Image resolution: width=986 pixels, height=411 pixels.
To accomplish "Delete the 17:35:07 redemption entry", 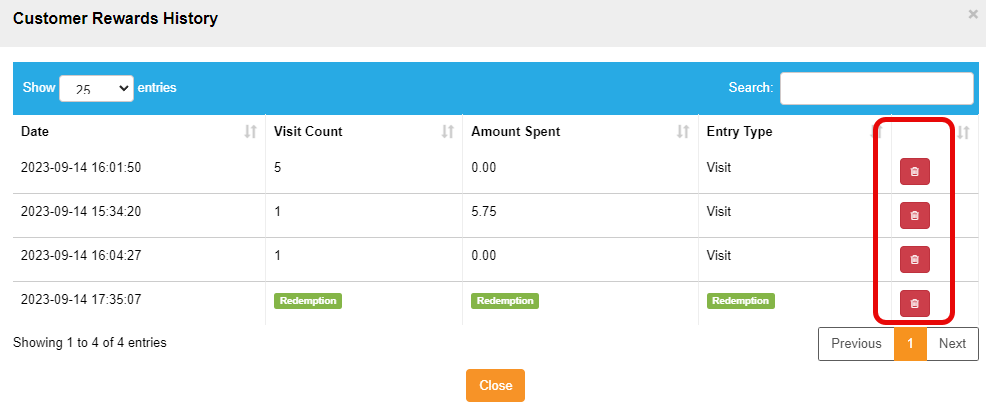I will coord(914,303).
